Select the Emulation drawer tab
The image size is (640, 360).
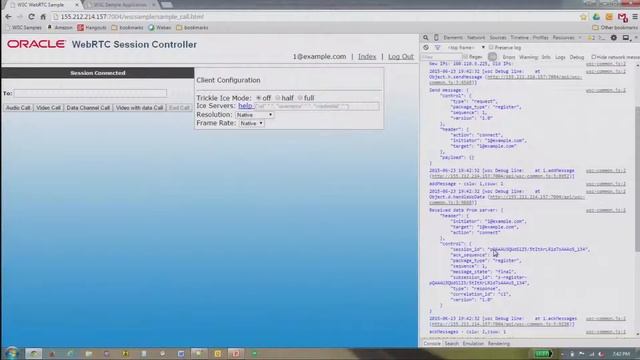coord(473,344)
